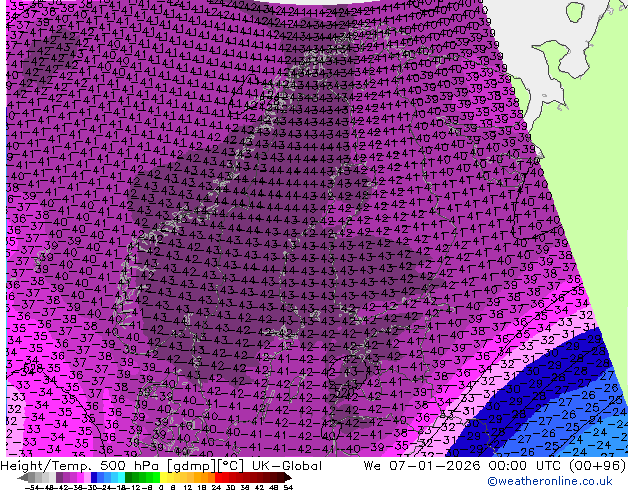Select the dark purple swatch above -42 in legend

[59, 477]
